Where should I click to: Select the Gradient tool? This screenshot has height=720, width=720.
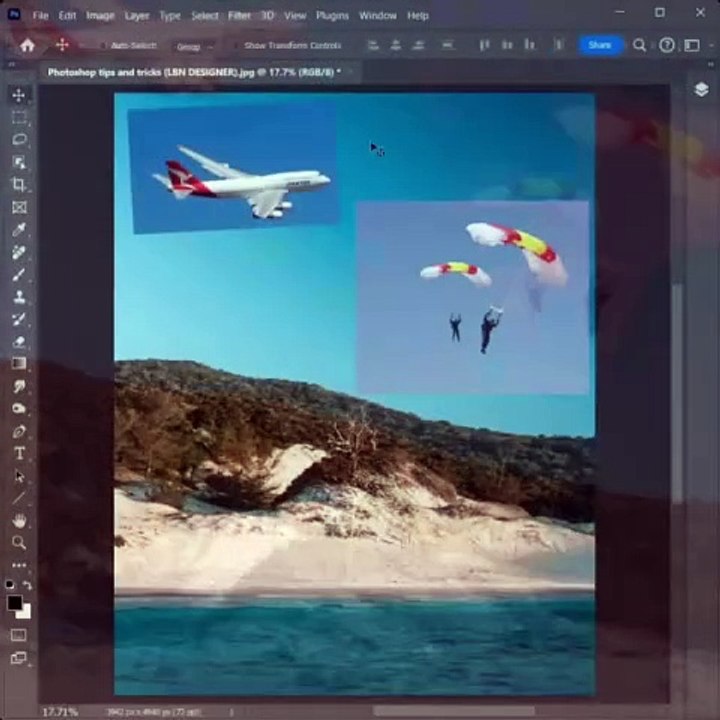19,364
